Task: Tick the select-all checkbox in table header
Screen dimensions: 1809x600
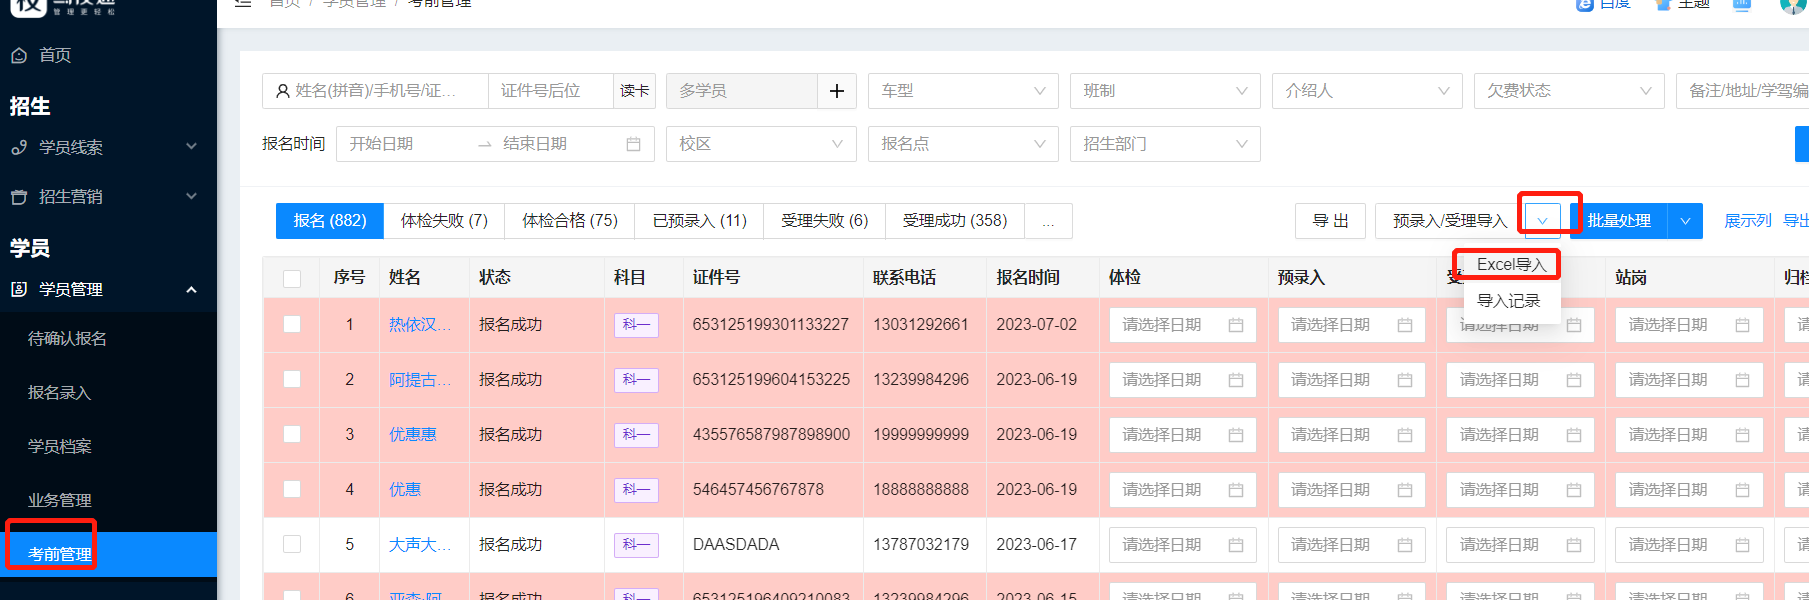Action: pos(292,279)
